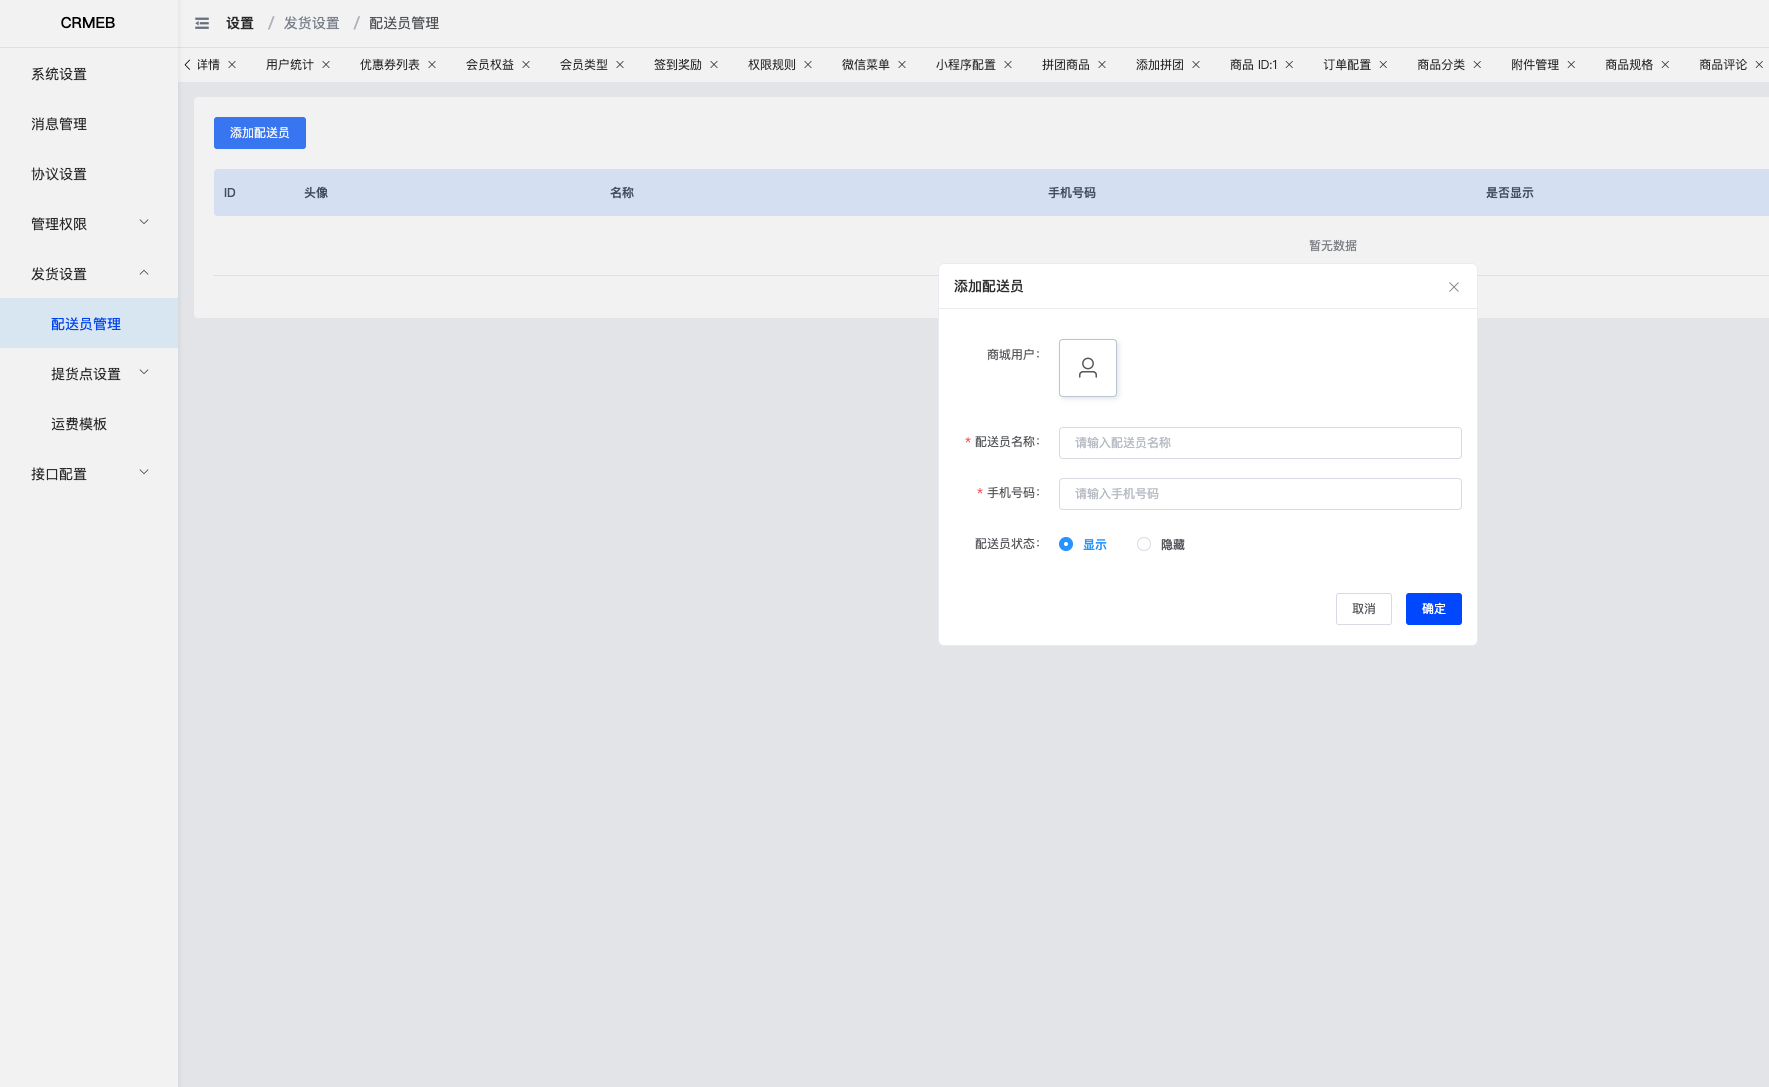Screen dimensions: 1769x1087
Task: Toggle the sidebar collapse hamburger icon
Action: pyautogui.click(x=202, y=23)
